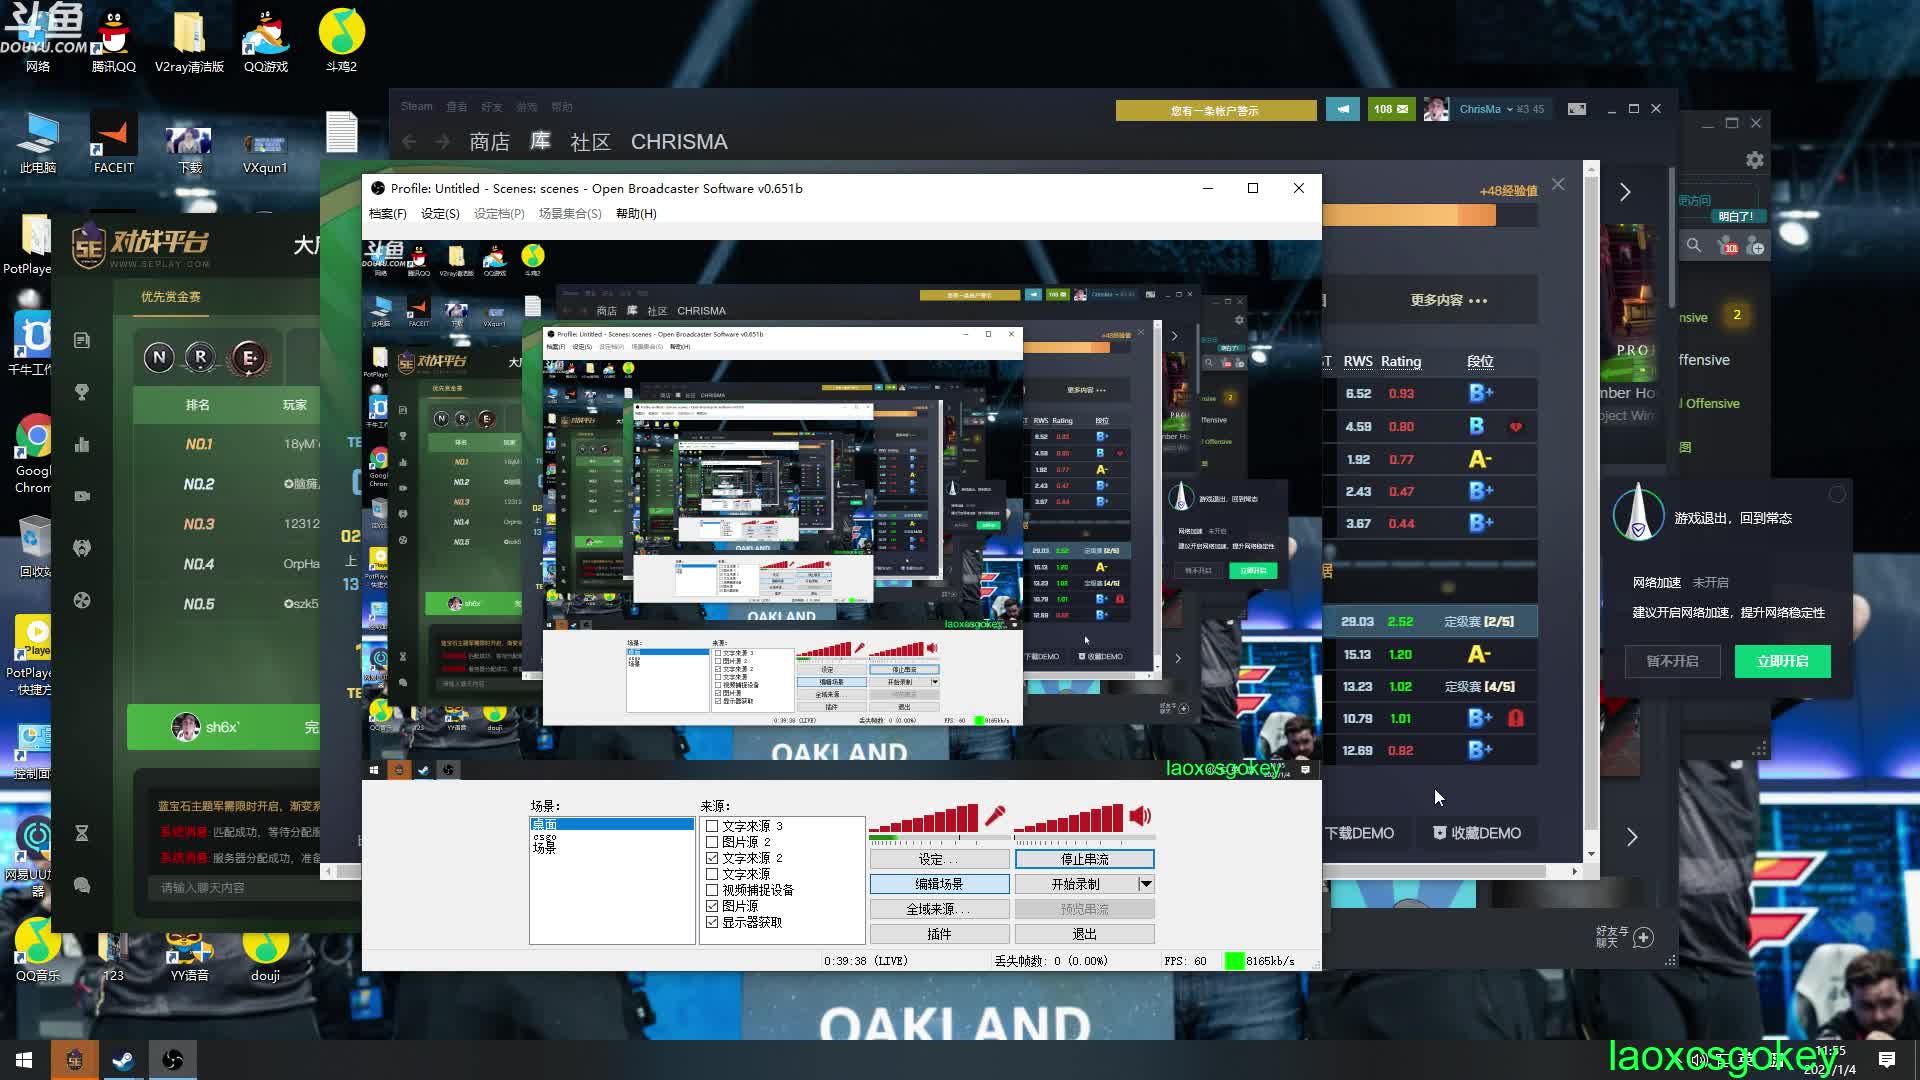1920x1080 pixels.
Task: Open 5E football sidebar icon
Action: pyautogui.click(x=82, y=600)
